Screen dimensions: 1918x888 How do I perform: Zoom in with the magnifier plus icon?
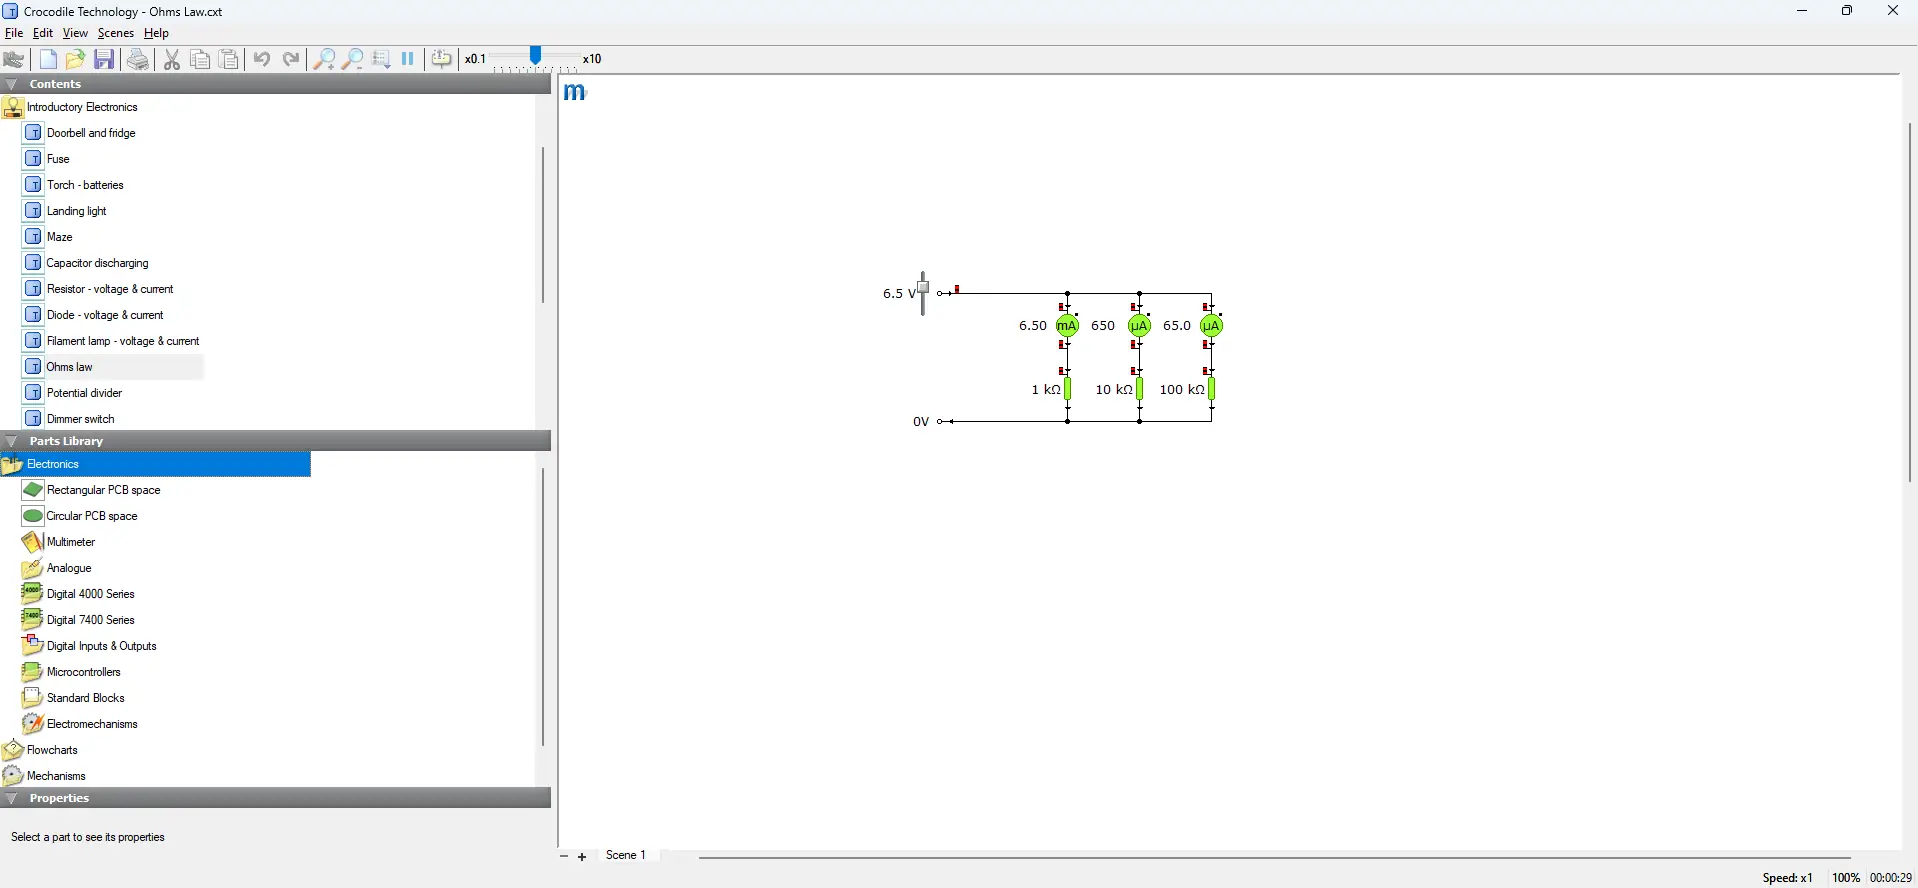(x=324, y=59)
